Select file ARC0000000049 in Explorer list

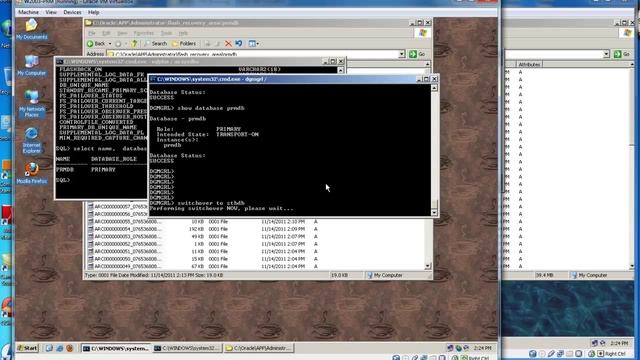pos(128,266)
